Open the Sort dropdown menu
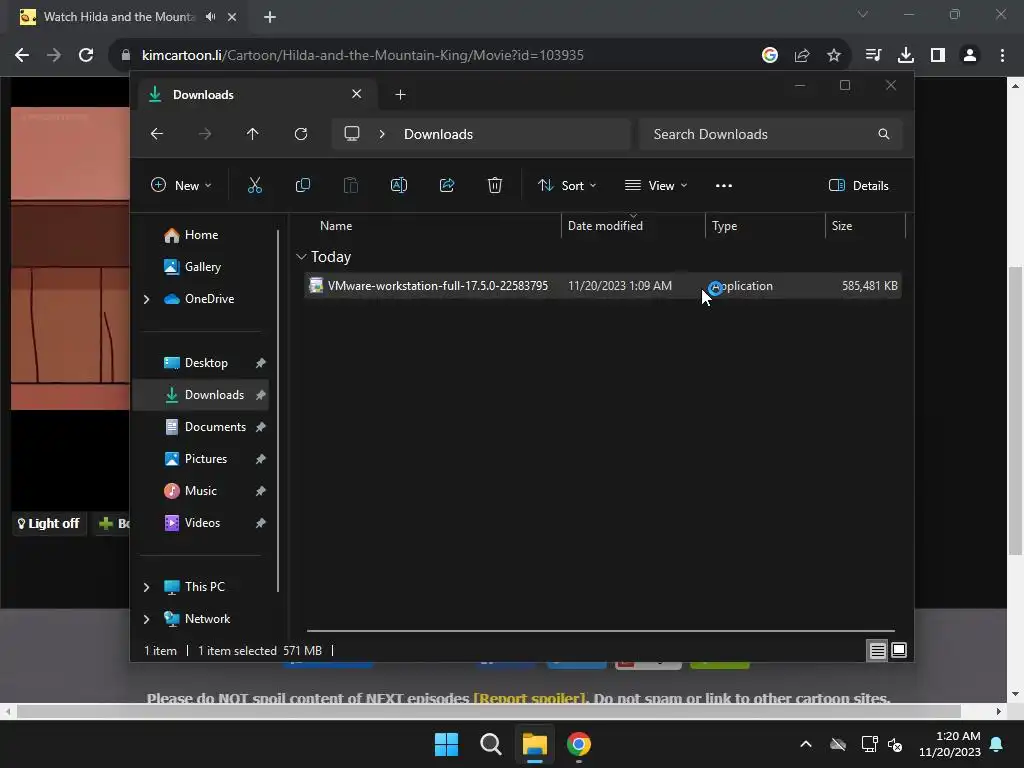Image resolution: width=1024 pixels, height=768 pixels. click(567, 185)
